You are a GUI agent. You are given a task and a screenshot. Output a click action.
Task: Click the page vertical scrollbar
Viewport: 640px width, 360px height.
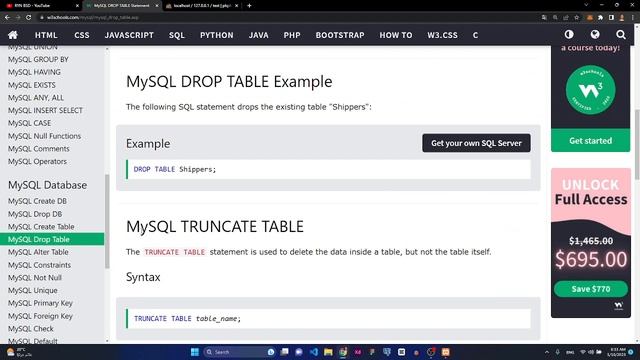point(637,145)
